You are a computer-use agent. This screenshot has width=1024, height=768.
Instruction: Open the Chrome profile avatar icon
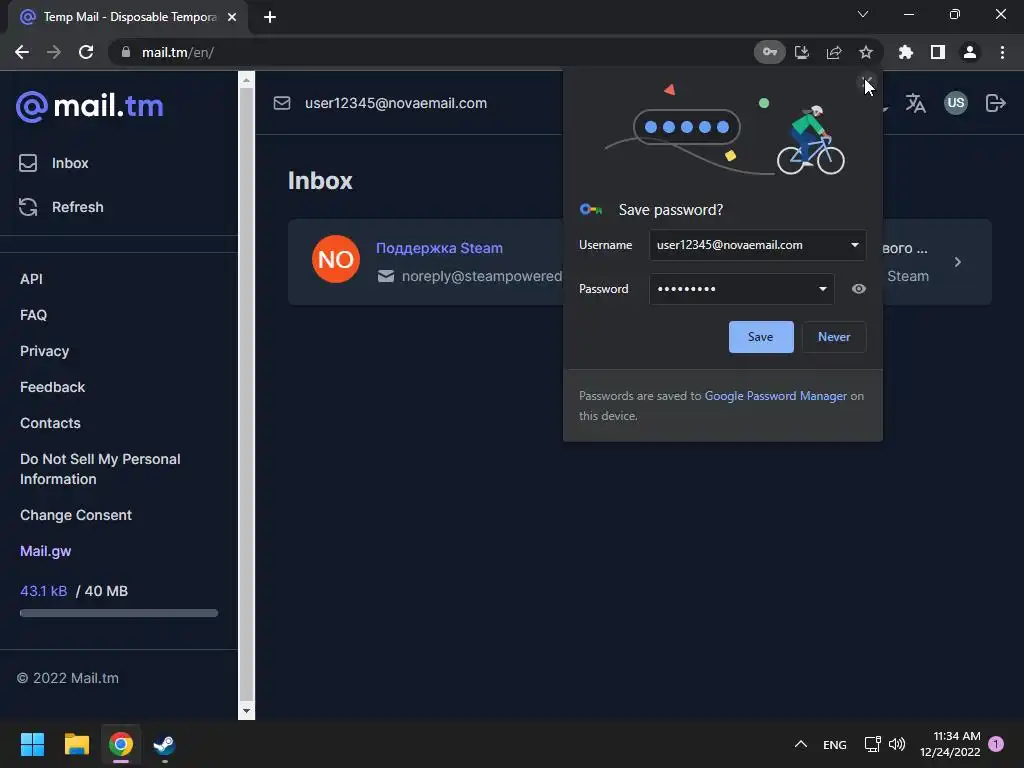(x=970, y=52)
